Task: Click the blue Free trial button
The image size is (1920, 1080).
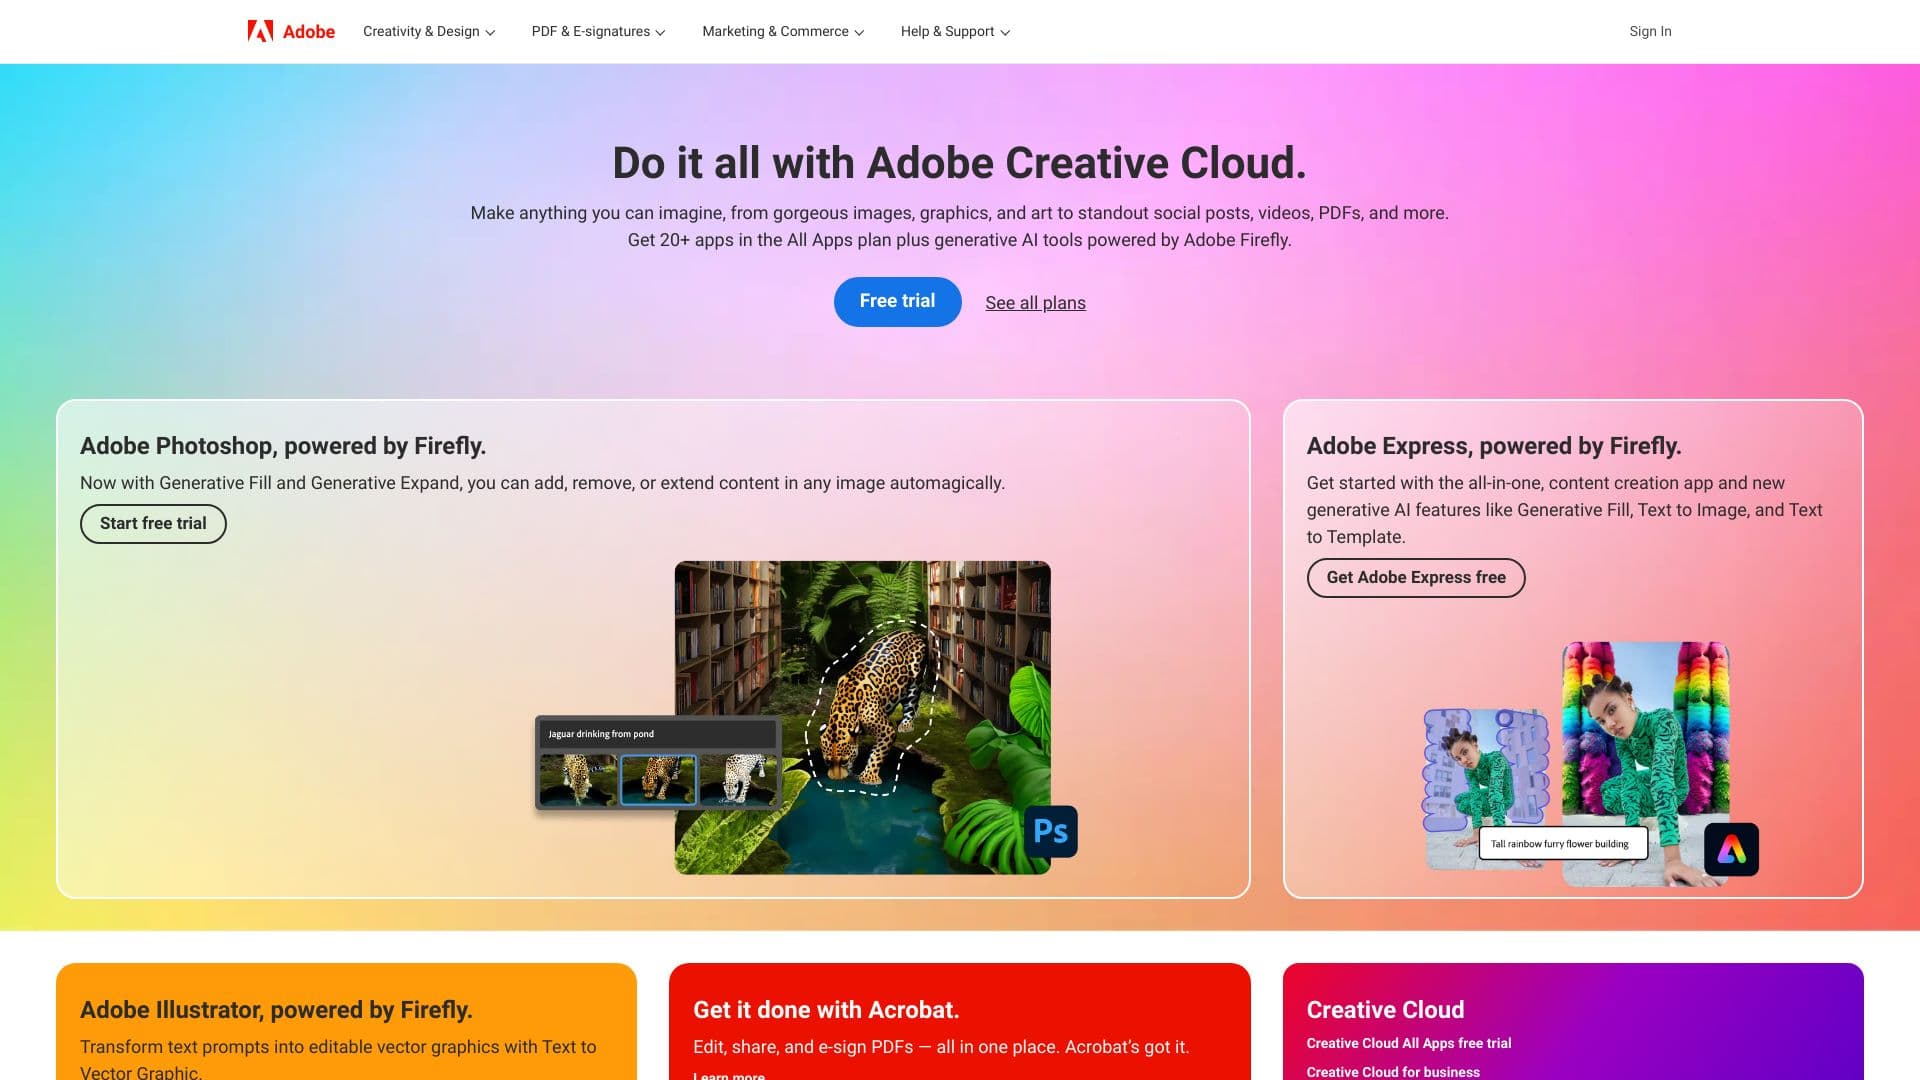Action: tap(897, 301)
